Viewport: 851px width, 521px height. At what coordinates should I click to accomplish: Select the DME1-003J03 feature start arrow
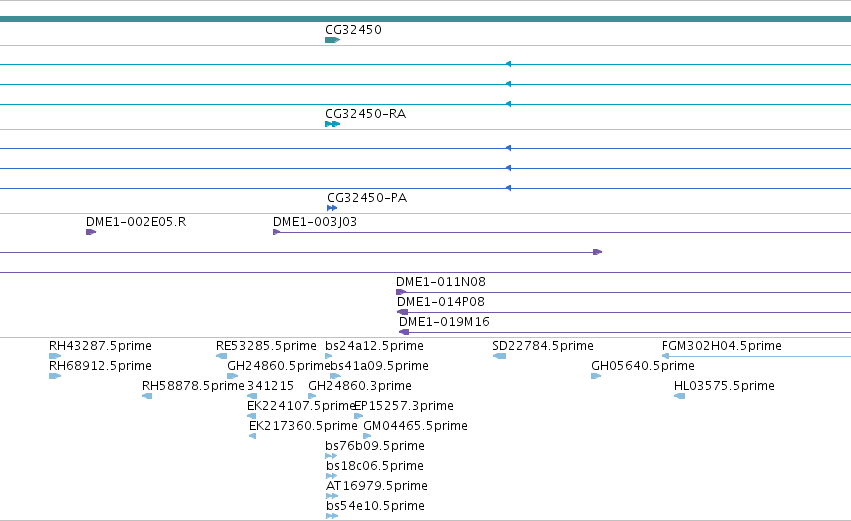click(277, 232)
